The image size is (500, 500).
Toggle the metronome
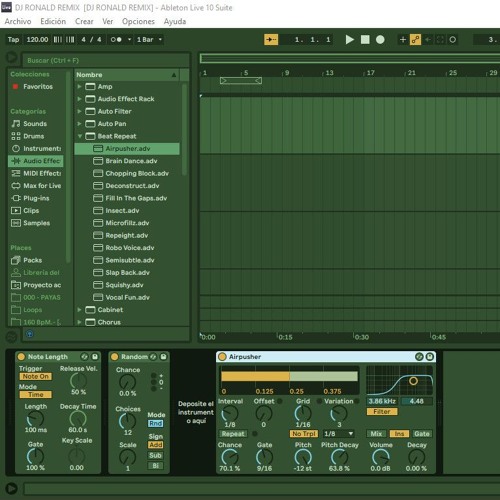point(116,40)
